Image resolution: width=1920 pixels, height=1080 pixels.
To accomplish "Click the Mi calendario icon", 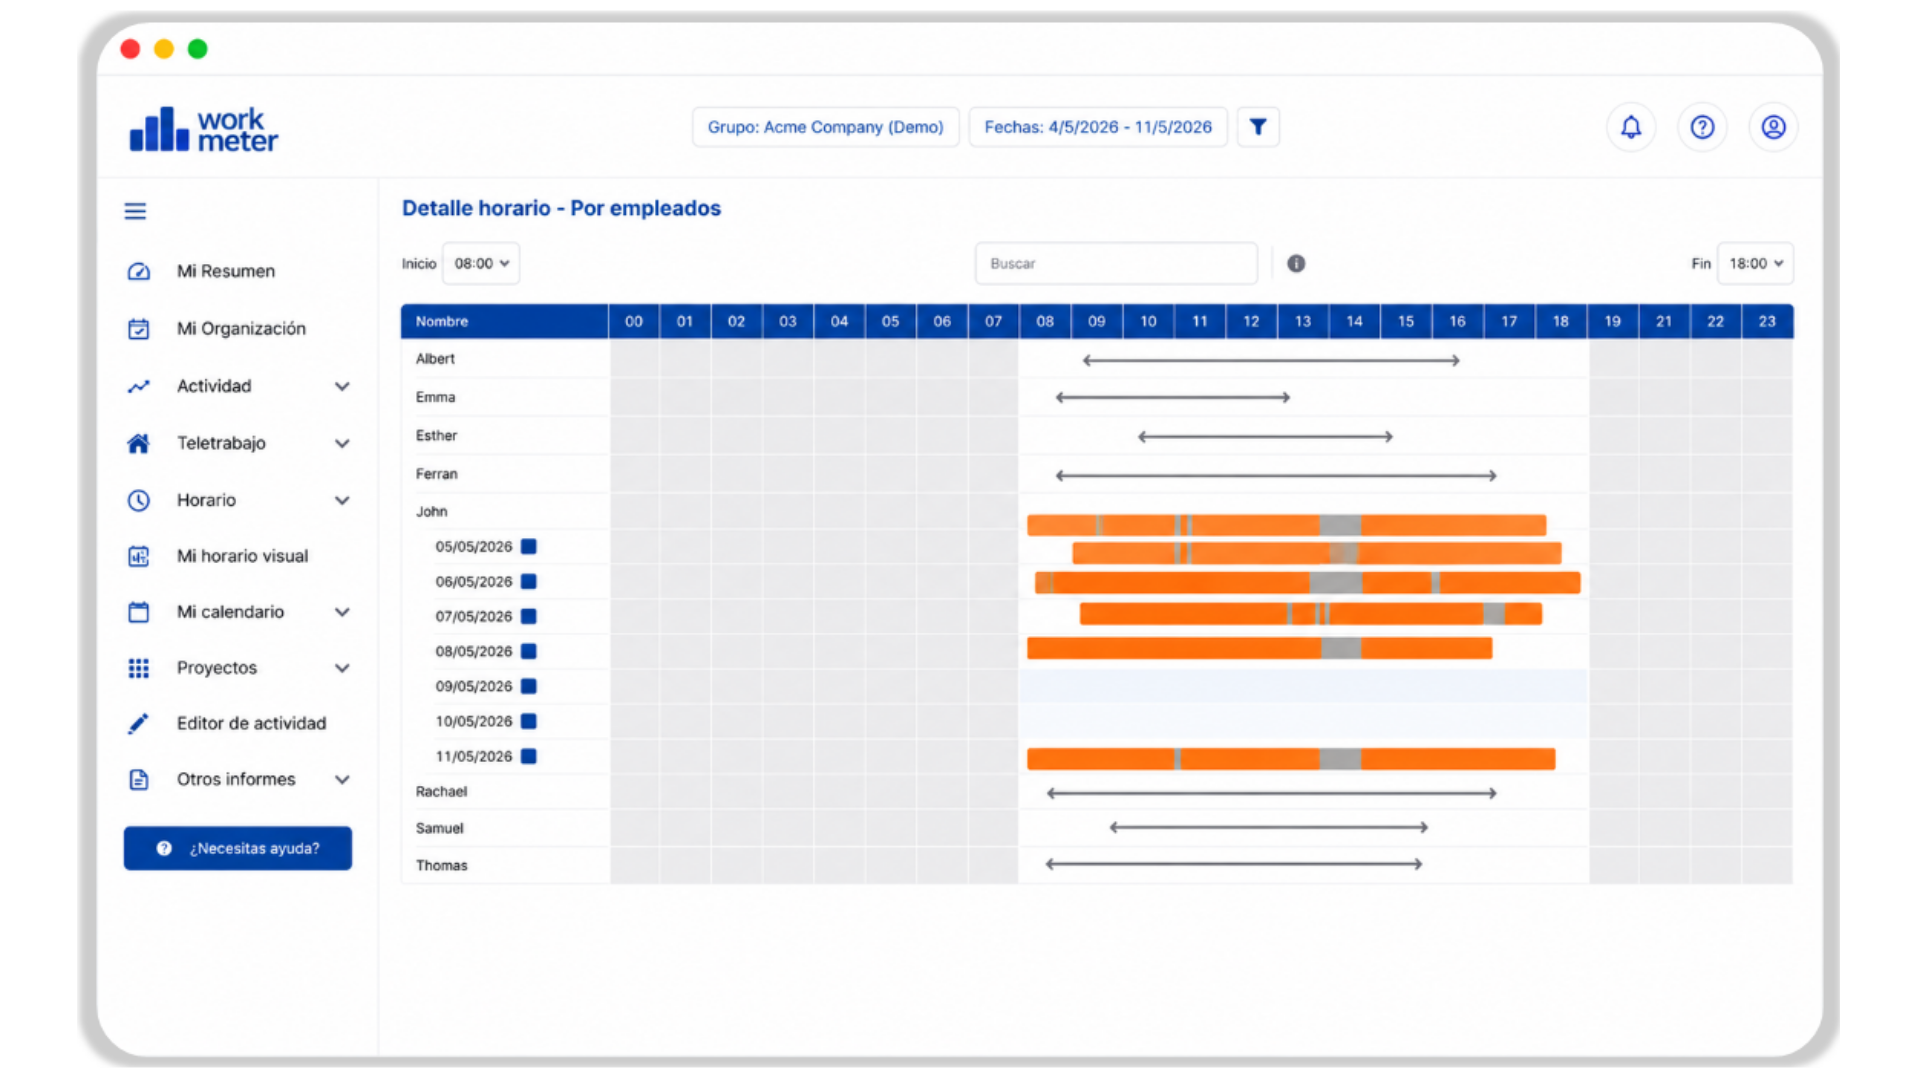I will (x=139, y=612).
